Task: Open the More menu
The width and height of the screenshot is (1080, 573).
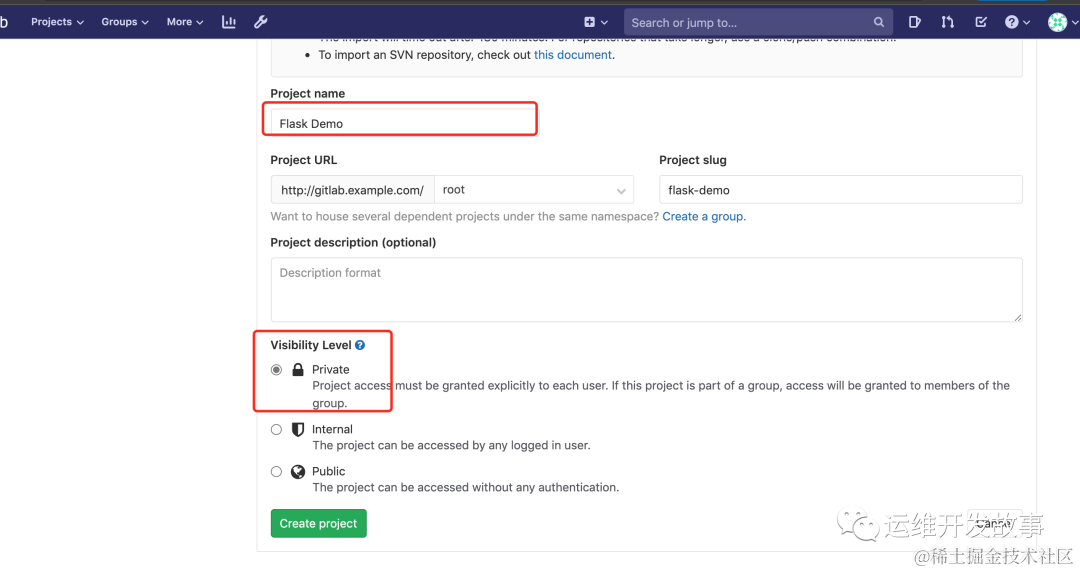Action: [x=185, y=22]
